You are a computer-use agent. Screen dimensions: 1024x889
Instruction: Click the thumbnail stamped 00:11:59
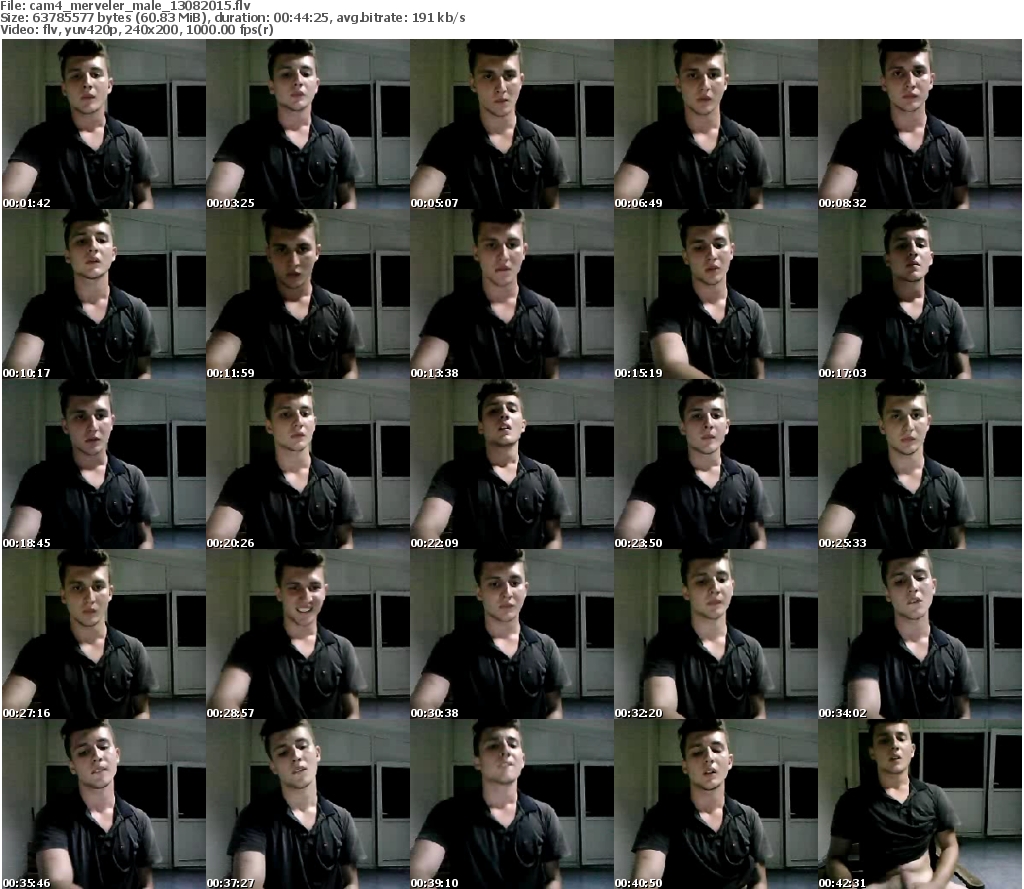pyautogui.click(x=308, y=294)
